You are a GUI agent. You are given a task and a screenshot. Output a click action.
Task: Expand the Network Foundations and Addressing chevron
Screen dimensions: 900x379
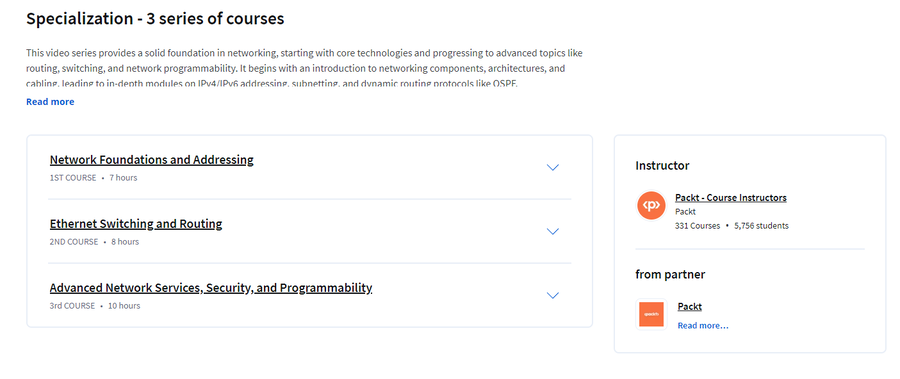tap(553, 168)
